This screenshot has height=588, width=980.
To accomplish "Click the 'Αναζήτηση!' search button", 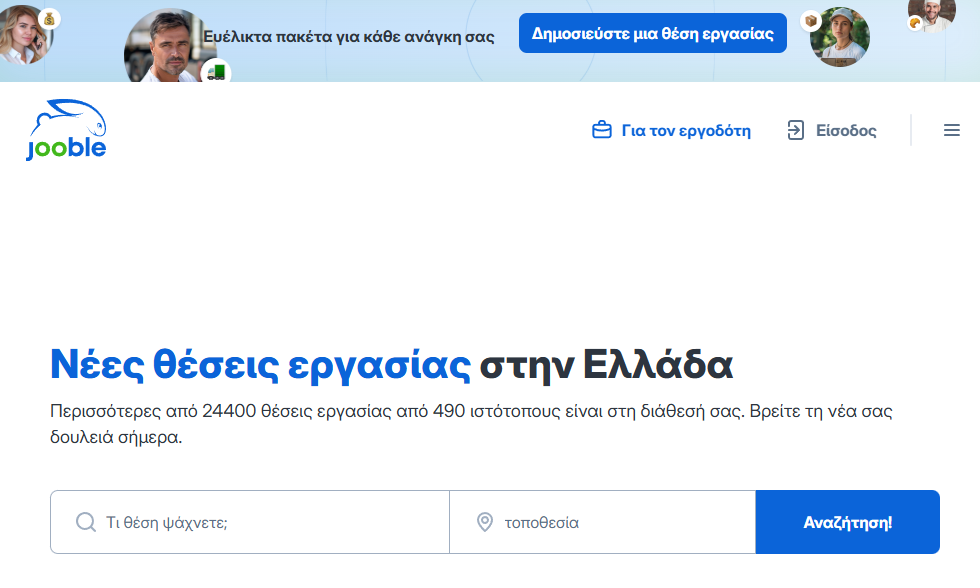I will coord(848,522).
